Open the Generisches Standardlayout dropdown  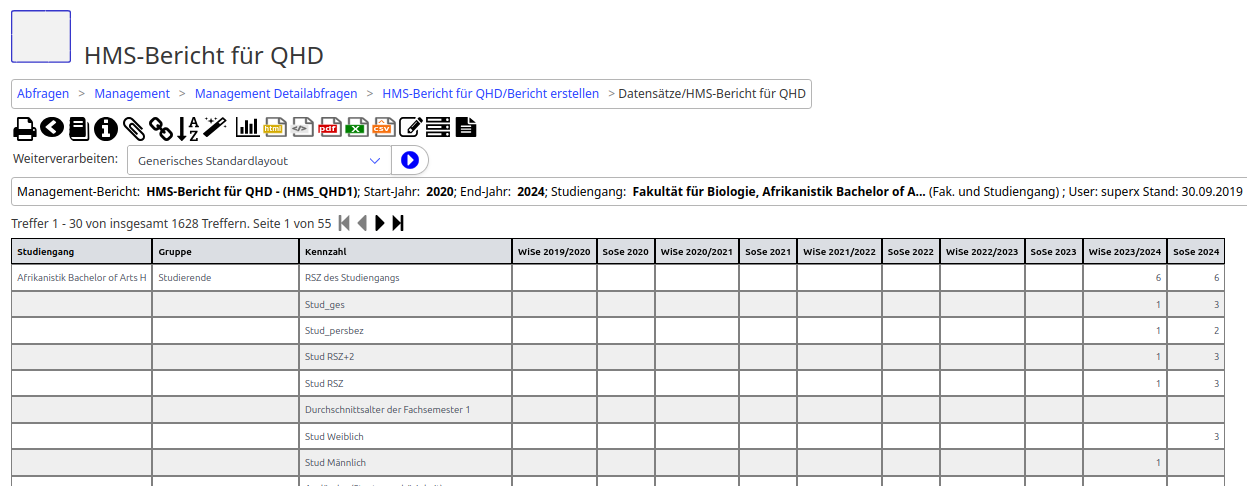point(259,160)
